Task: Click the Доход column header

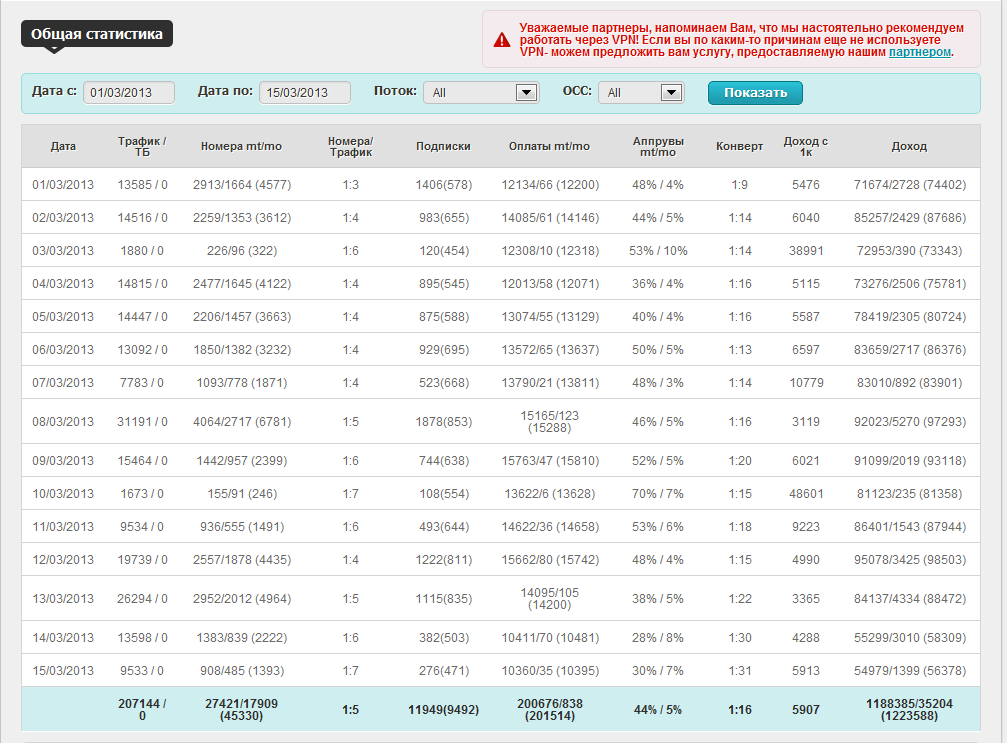Action: coord(909,146)
